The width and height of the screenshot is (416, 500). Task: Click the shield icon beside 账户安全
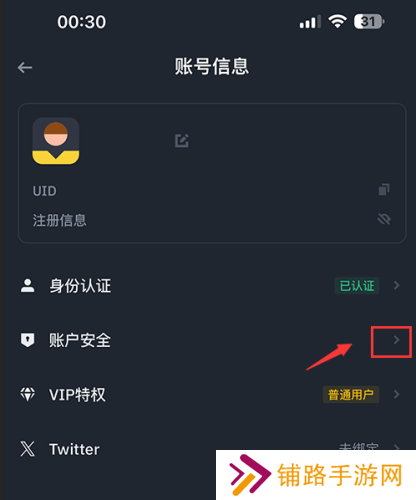click(28, 340)
